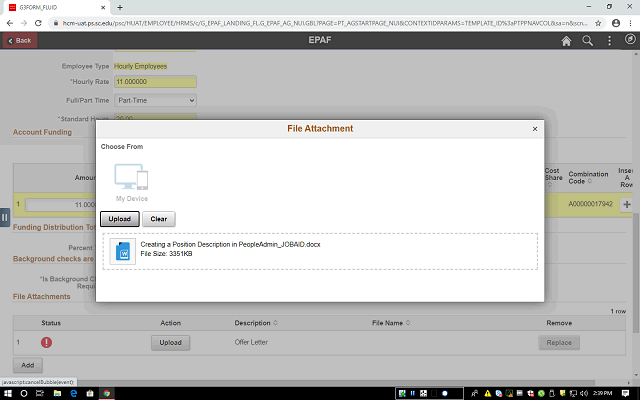Click the Amount field showing 11.000

(60, 204)
